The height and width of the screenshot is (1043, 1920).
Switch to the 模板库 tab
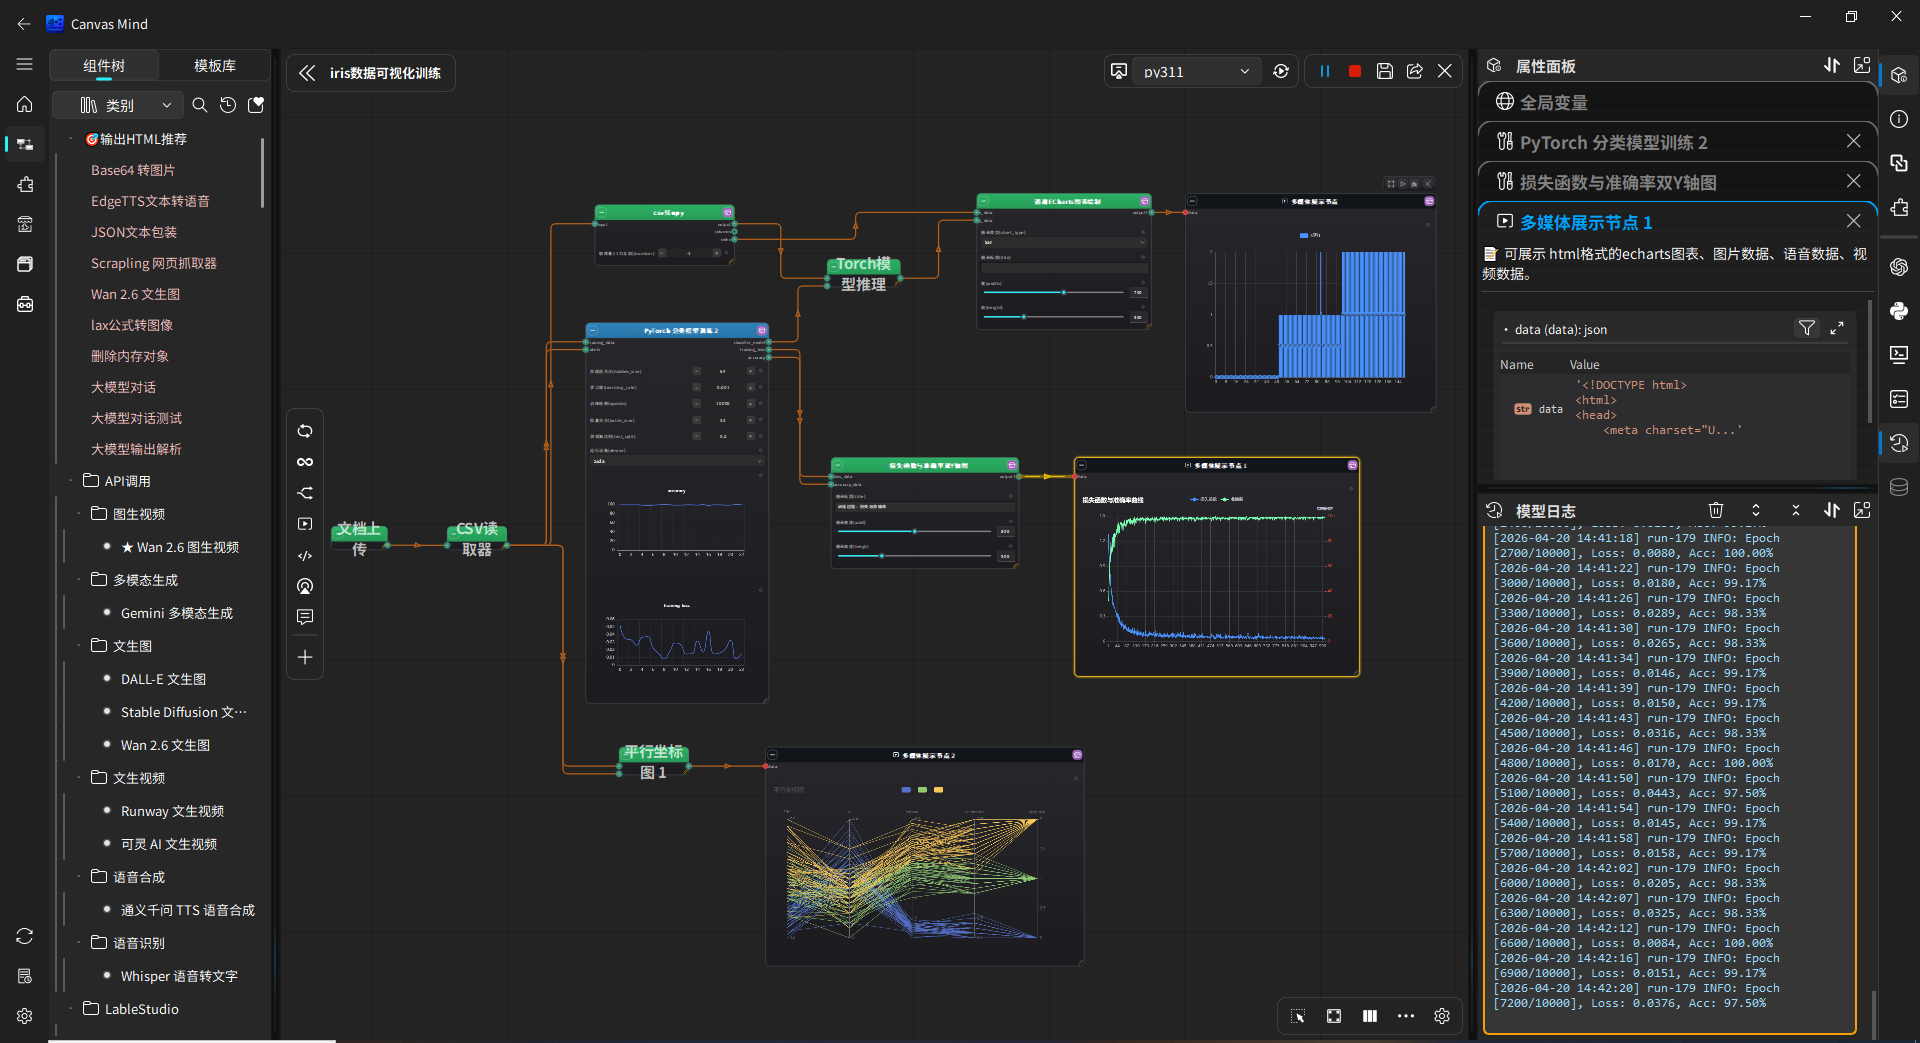coord(215,66)
